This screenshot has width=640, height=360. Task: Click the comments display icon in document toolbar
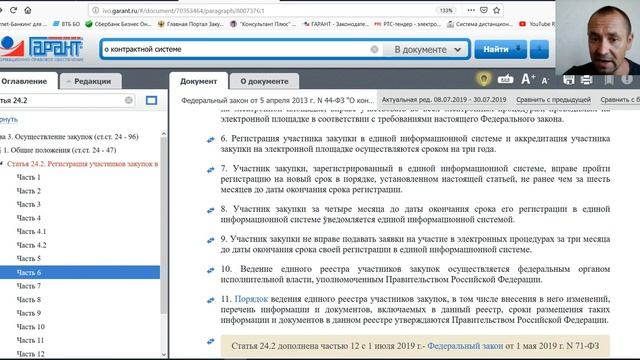click(x=505, y=79)
